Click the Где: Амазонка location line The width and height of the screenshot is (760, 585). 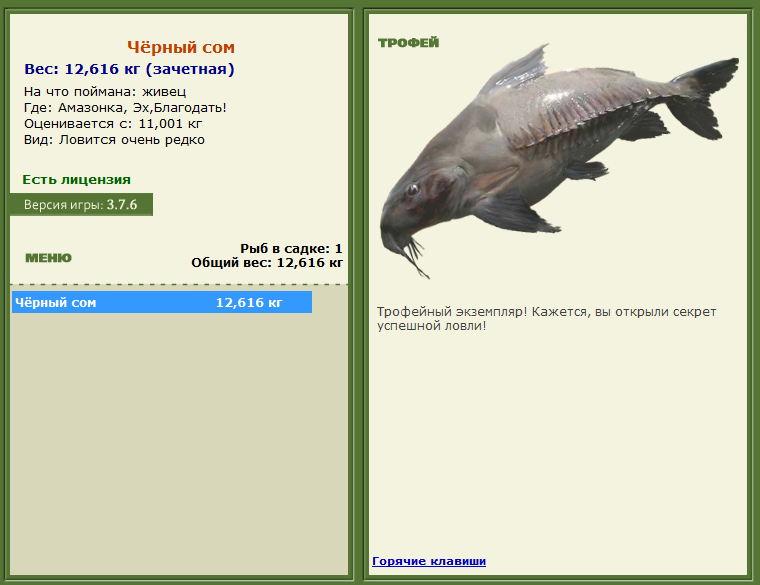pos(126,108)
